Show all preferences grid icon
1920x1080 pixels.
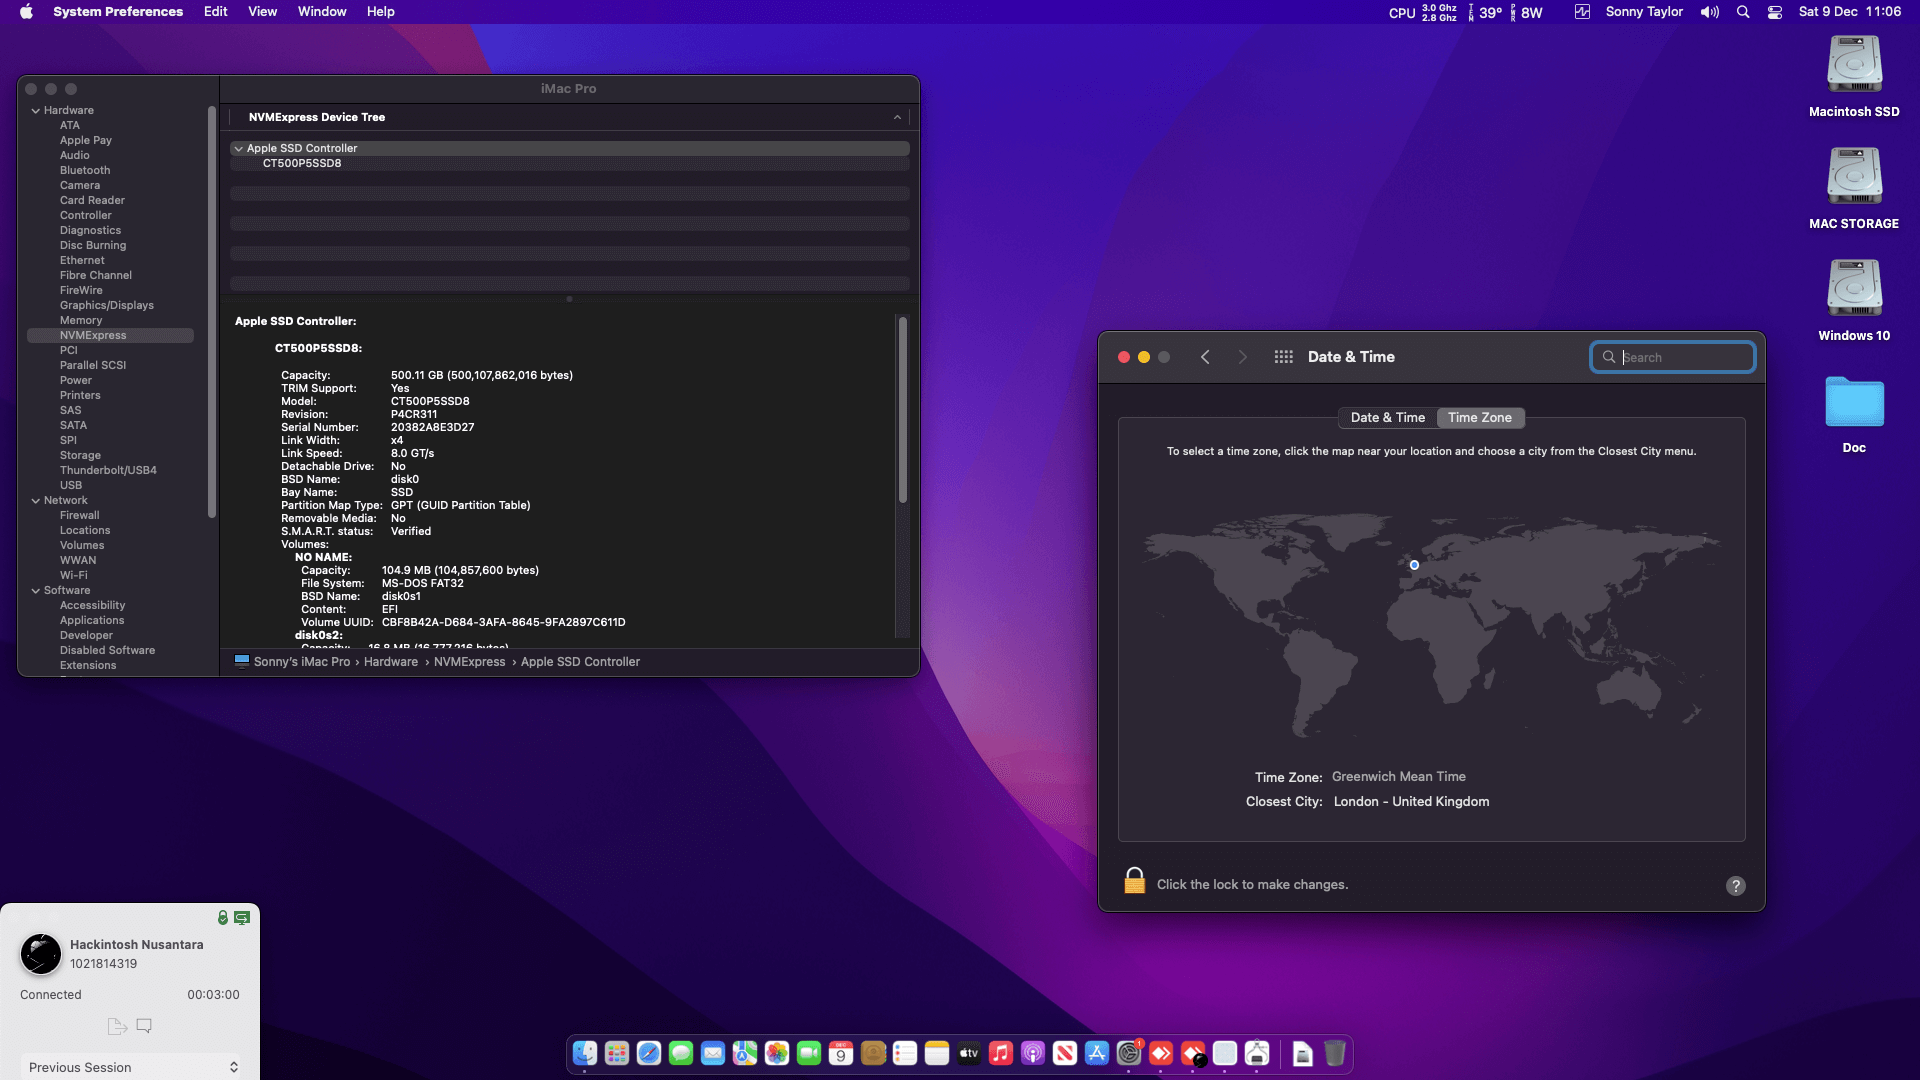pyautogui.click(x=1283, y=357)
